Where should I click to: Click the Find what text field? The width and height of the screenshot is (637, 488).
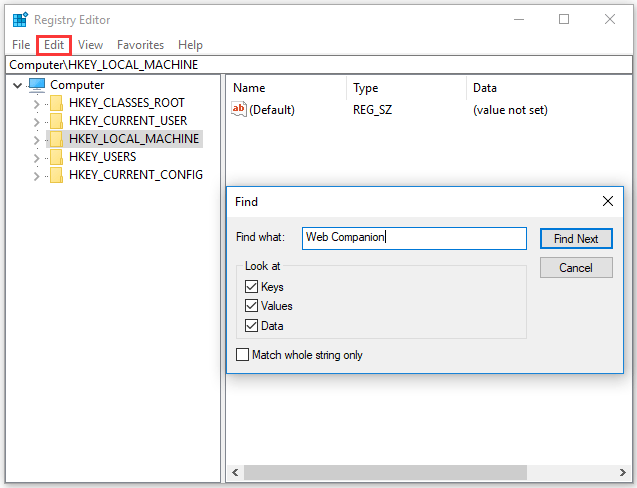(414, 238)
